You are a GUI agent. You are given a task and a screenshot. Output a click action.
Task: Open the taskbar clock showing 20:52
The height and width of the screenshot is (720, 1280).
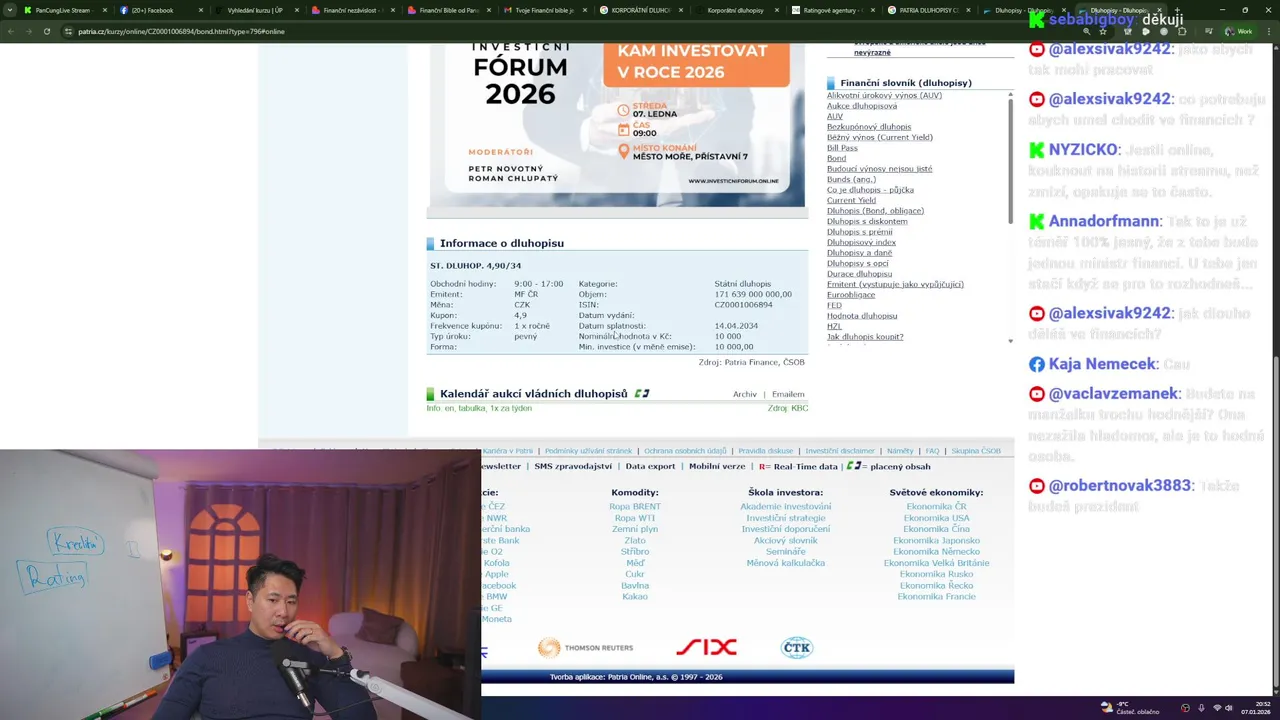tap(1255, 708)
